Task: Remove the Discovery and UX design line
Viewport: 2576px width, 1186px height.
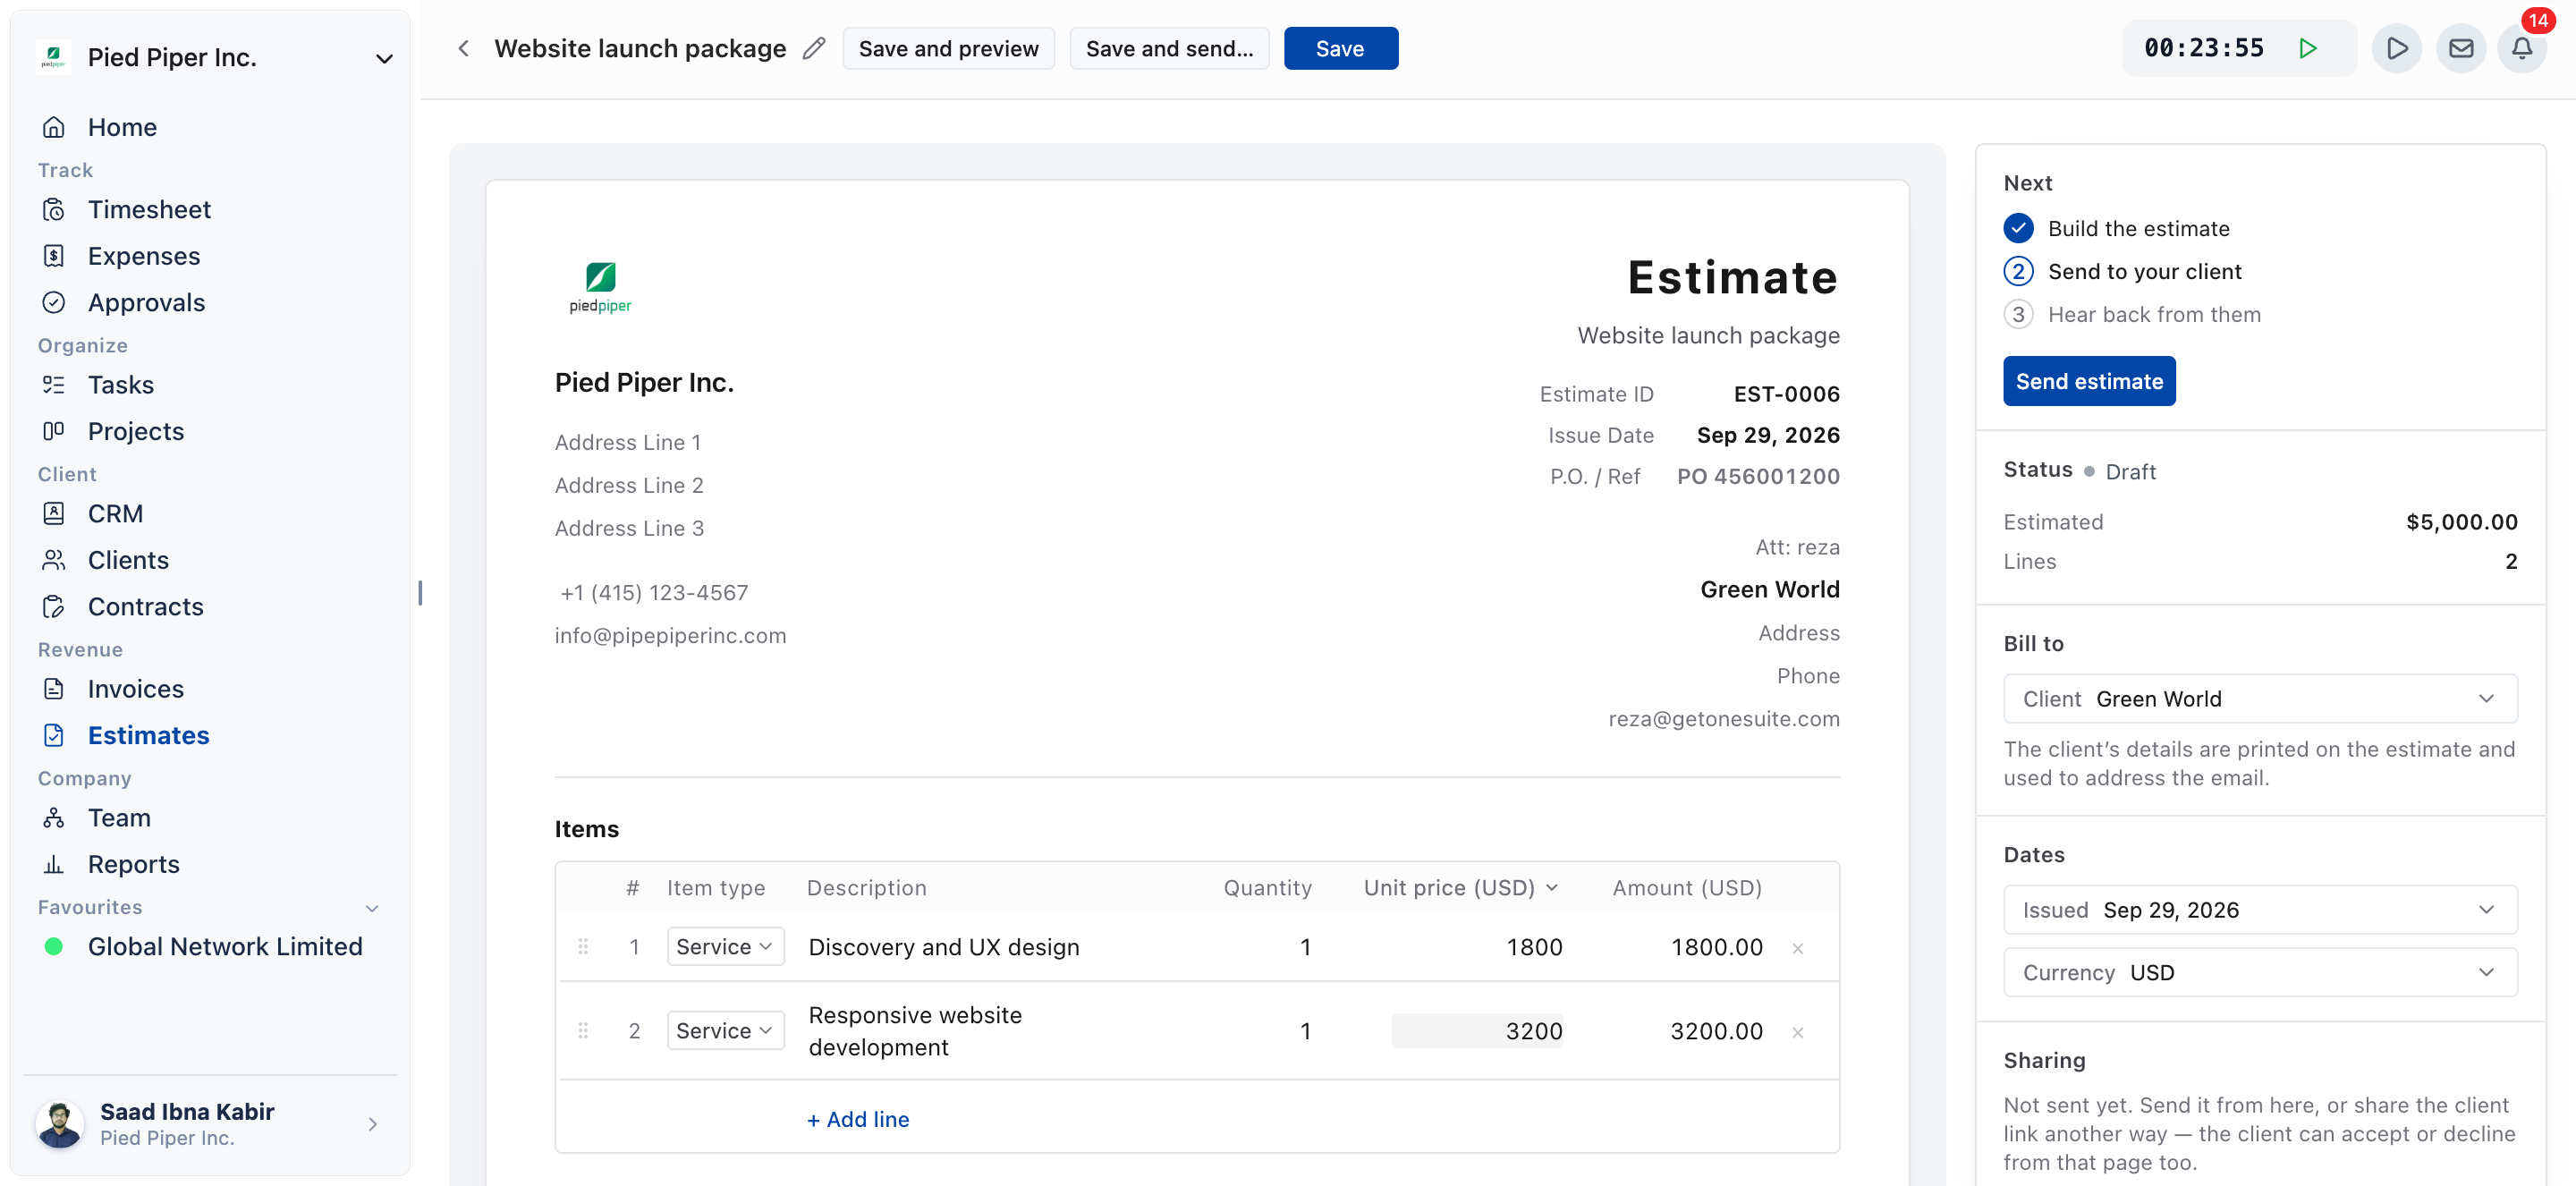Action: pos(1797,948)
